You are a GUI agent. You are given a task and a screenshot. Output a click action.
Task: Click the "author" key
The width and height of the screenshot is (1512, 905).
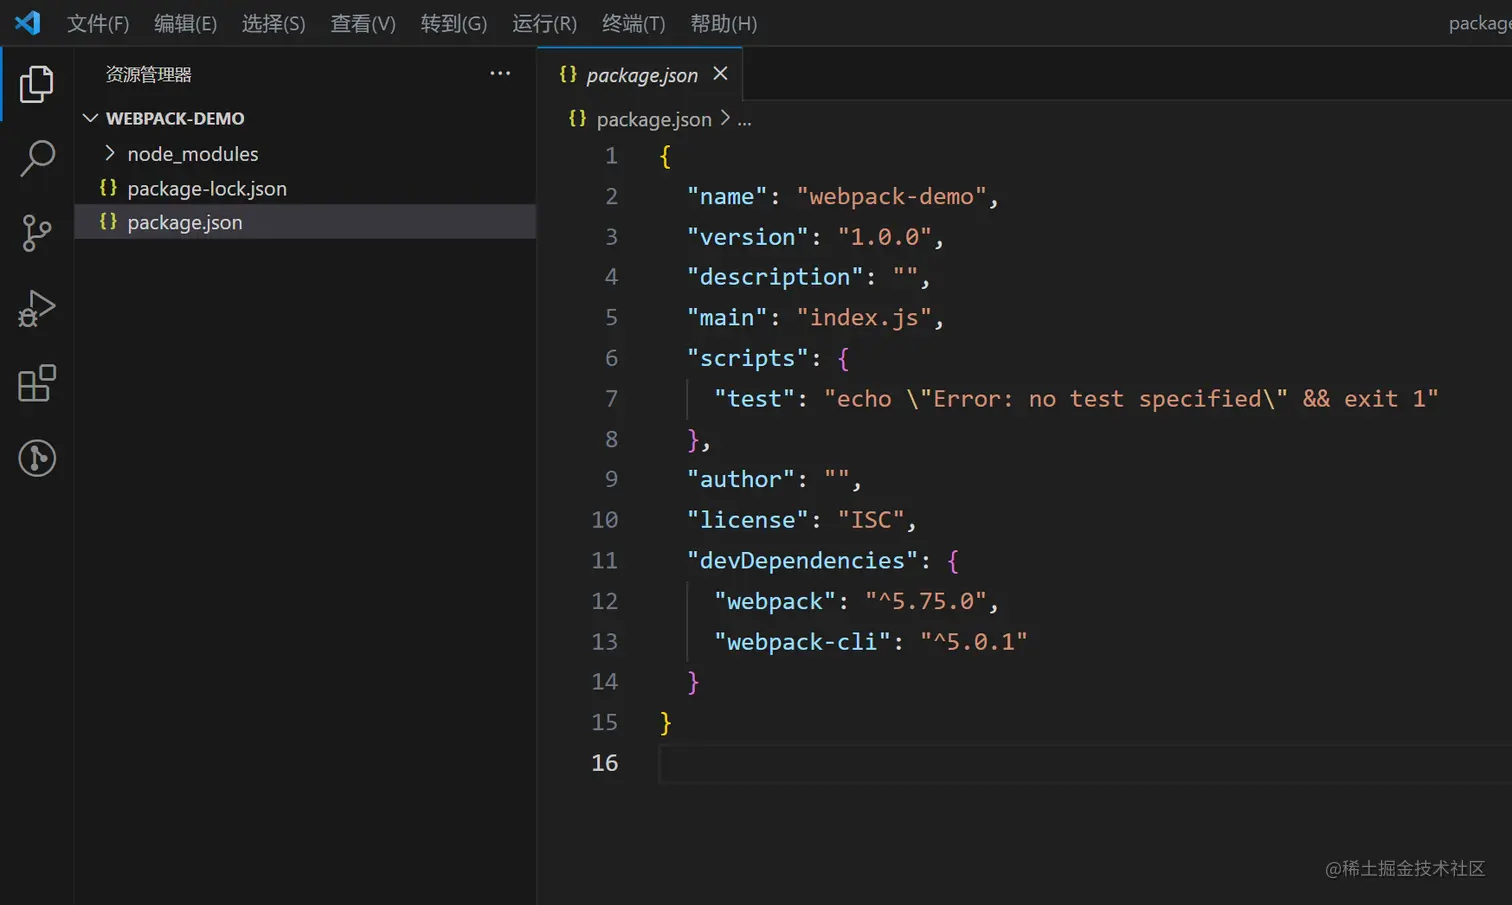(740, 480)
